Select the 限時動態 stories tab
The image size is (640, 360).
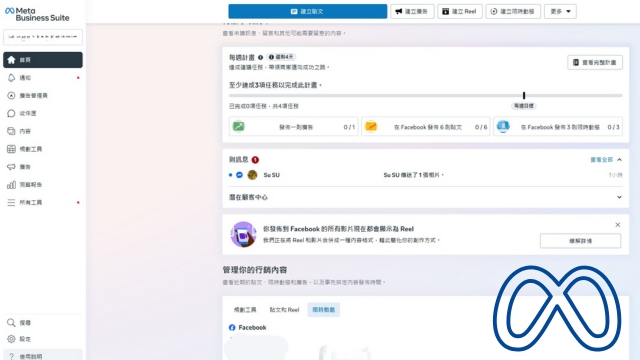[324, 310]
